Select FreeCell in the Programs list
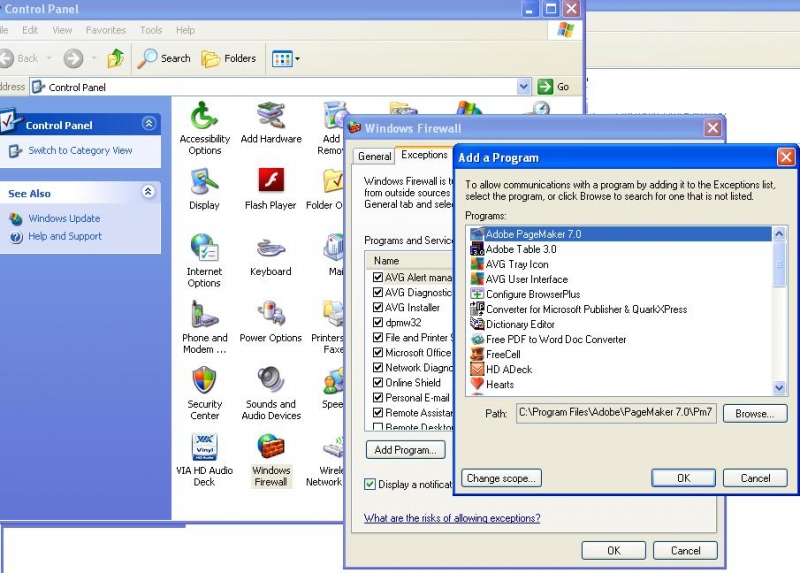The width and height of the screenshot is (800, 573). tap(502, 354)
